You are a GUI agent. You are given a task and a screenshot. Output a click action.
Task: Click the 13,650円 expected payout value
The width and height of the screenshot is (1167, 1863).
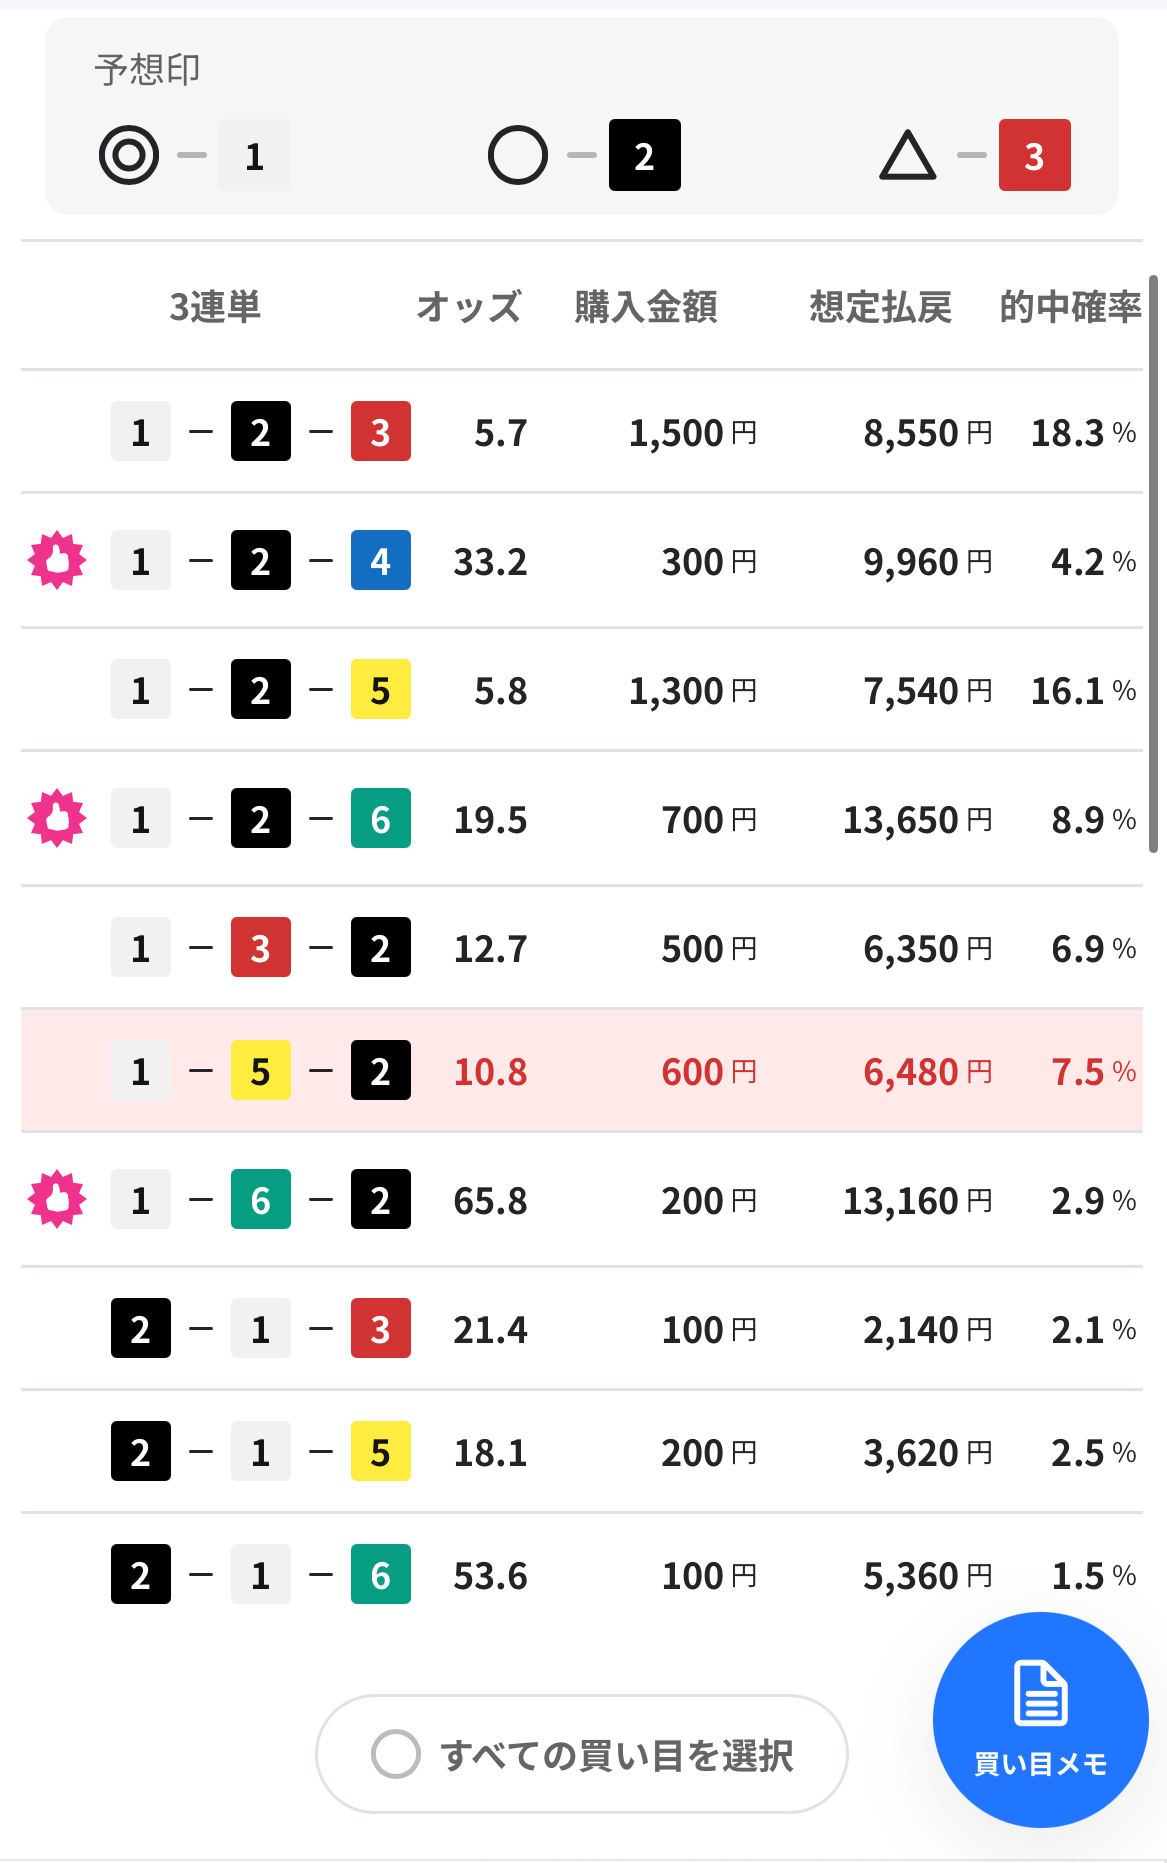point(917,820)
